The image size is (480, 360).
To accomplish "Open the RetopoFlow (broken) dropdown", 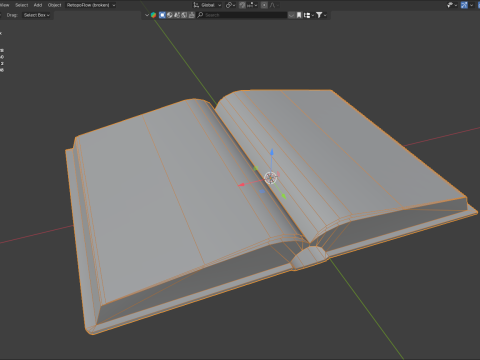I will [x=91, y=5].
